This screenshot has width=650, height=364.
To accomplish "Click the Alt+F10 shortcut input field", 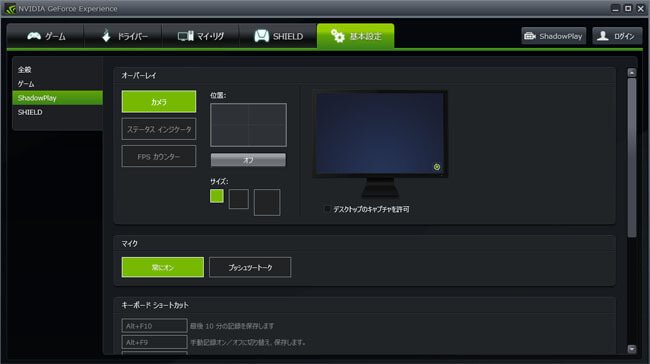I will tap(154, 326).
